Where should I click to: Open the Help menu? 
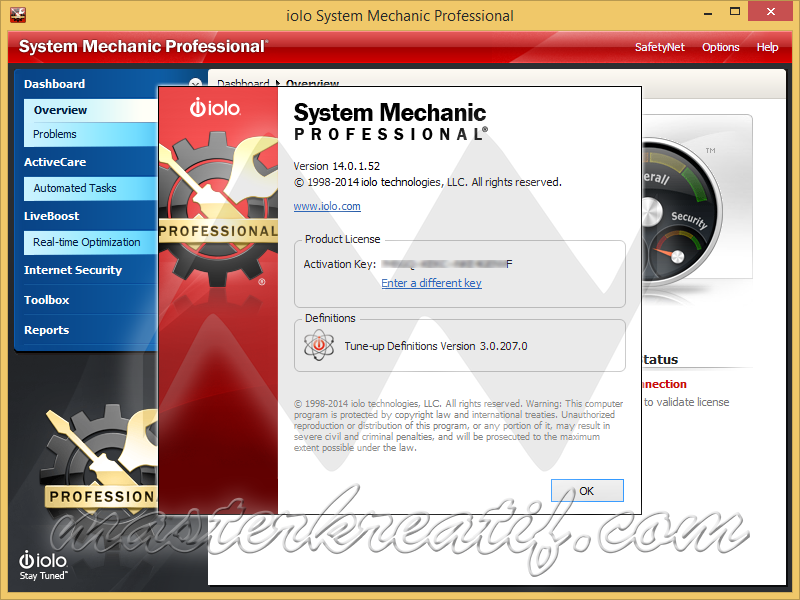coord(767,47)
